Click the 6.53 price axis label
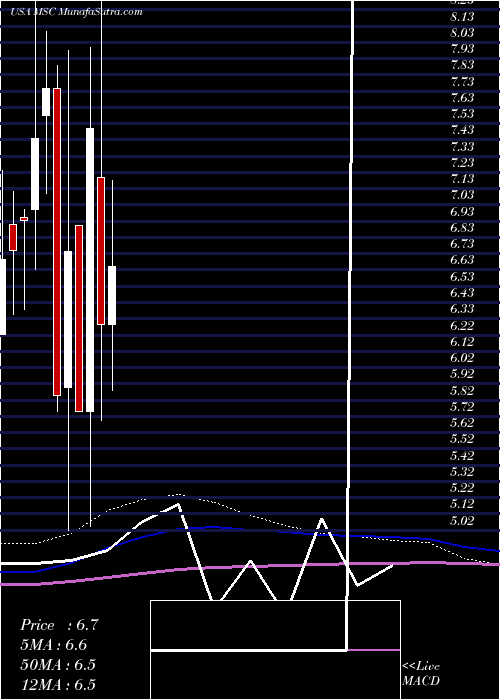 463,277
